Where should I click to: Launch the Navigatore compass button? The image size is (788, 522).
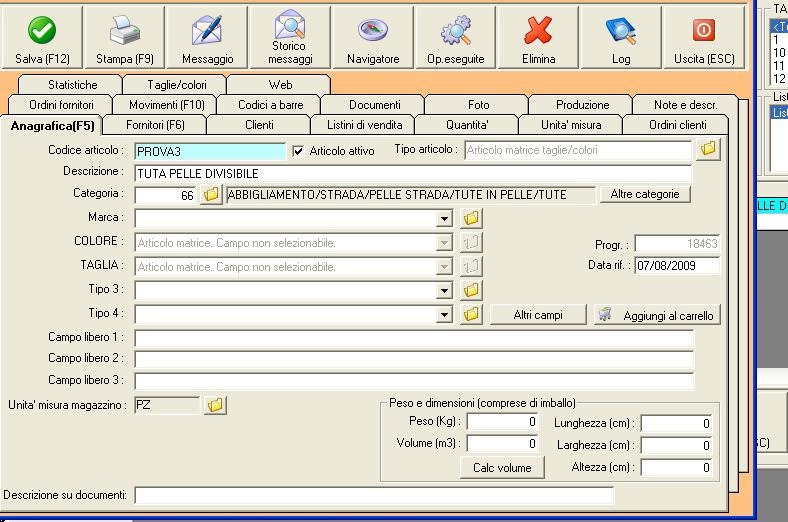(x=373, y=37)
